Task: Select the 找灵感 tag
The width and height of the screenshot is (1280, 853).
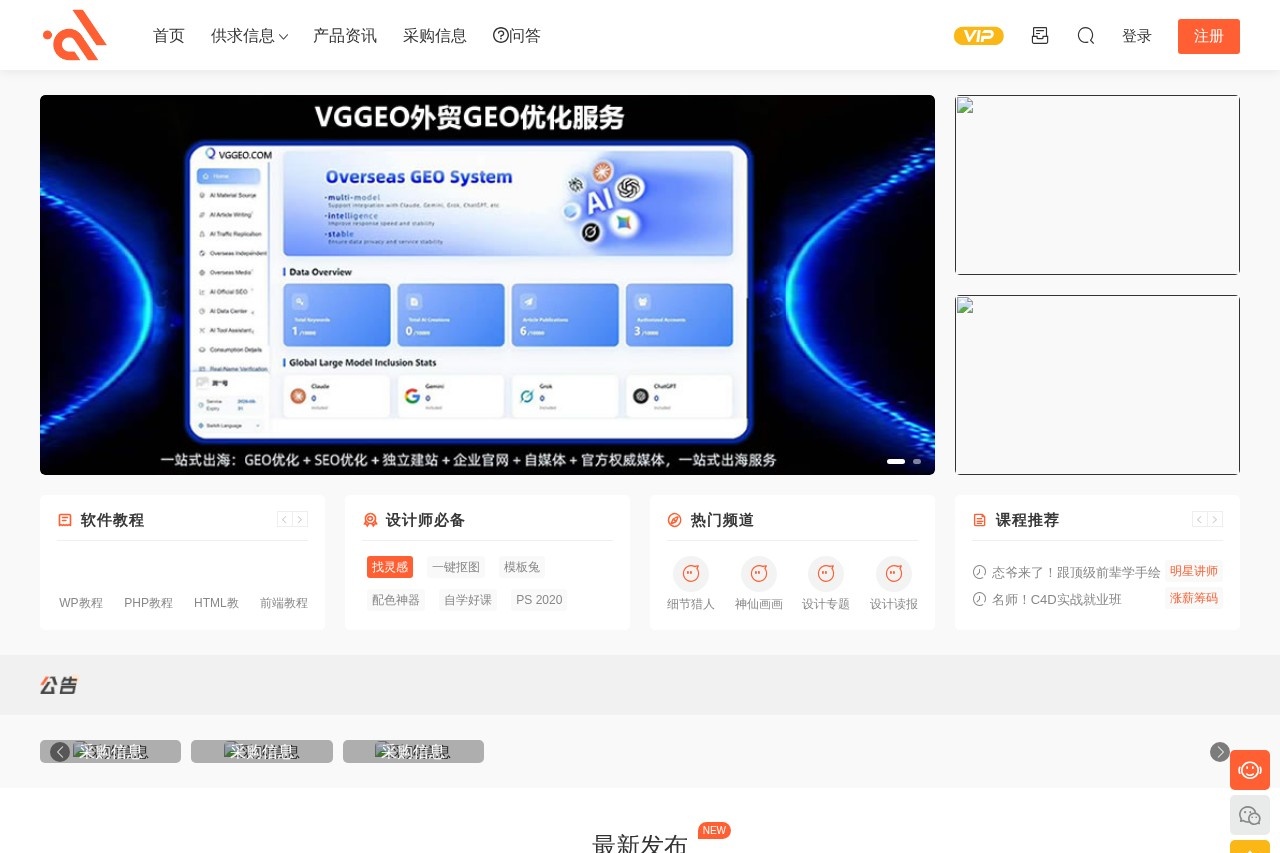Action: 390,567
